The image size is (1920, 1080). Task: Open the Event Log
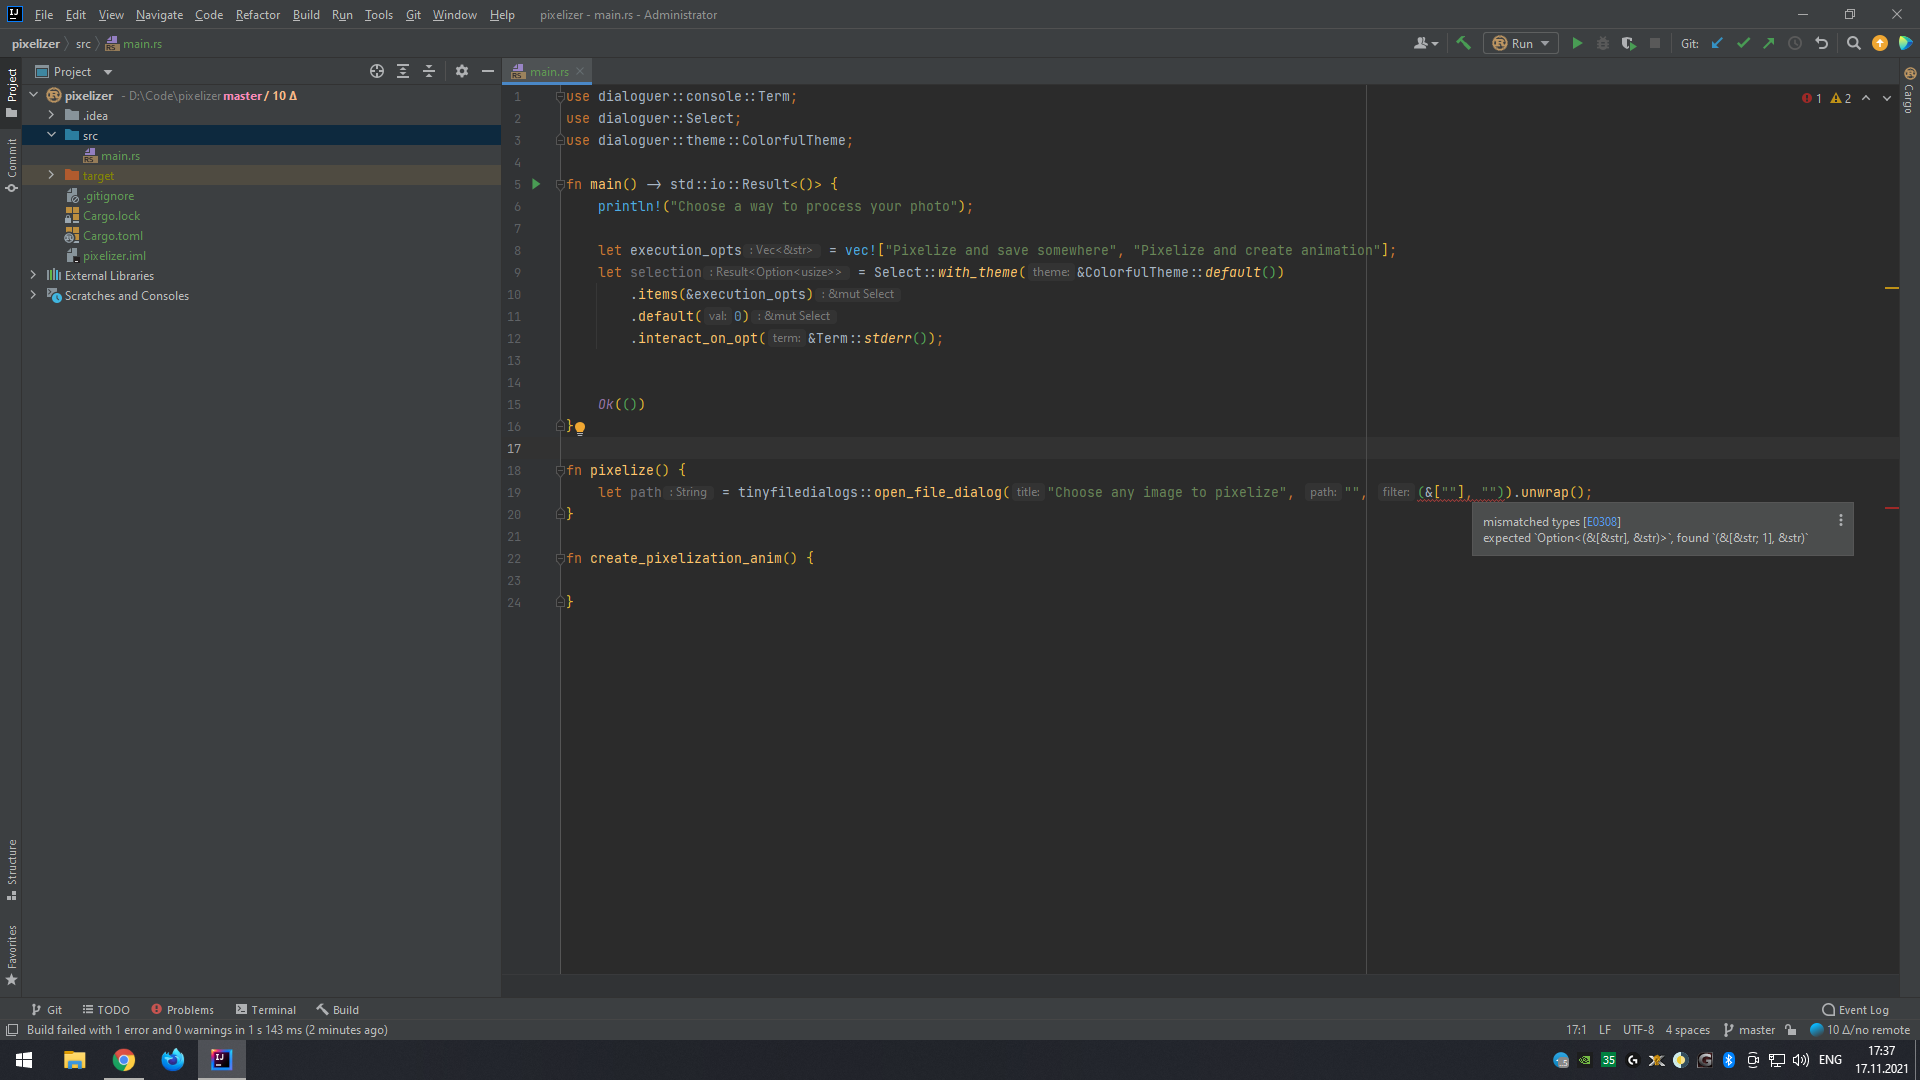[x=1856, y=1010]
